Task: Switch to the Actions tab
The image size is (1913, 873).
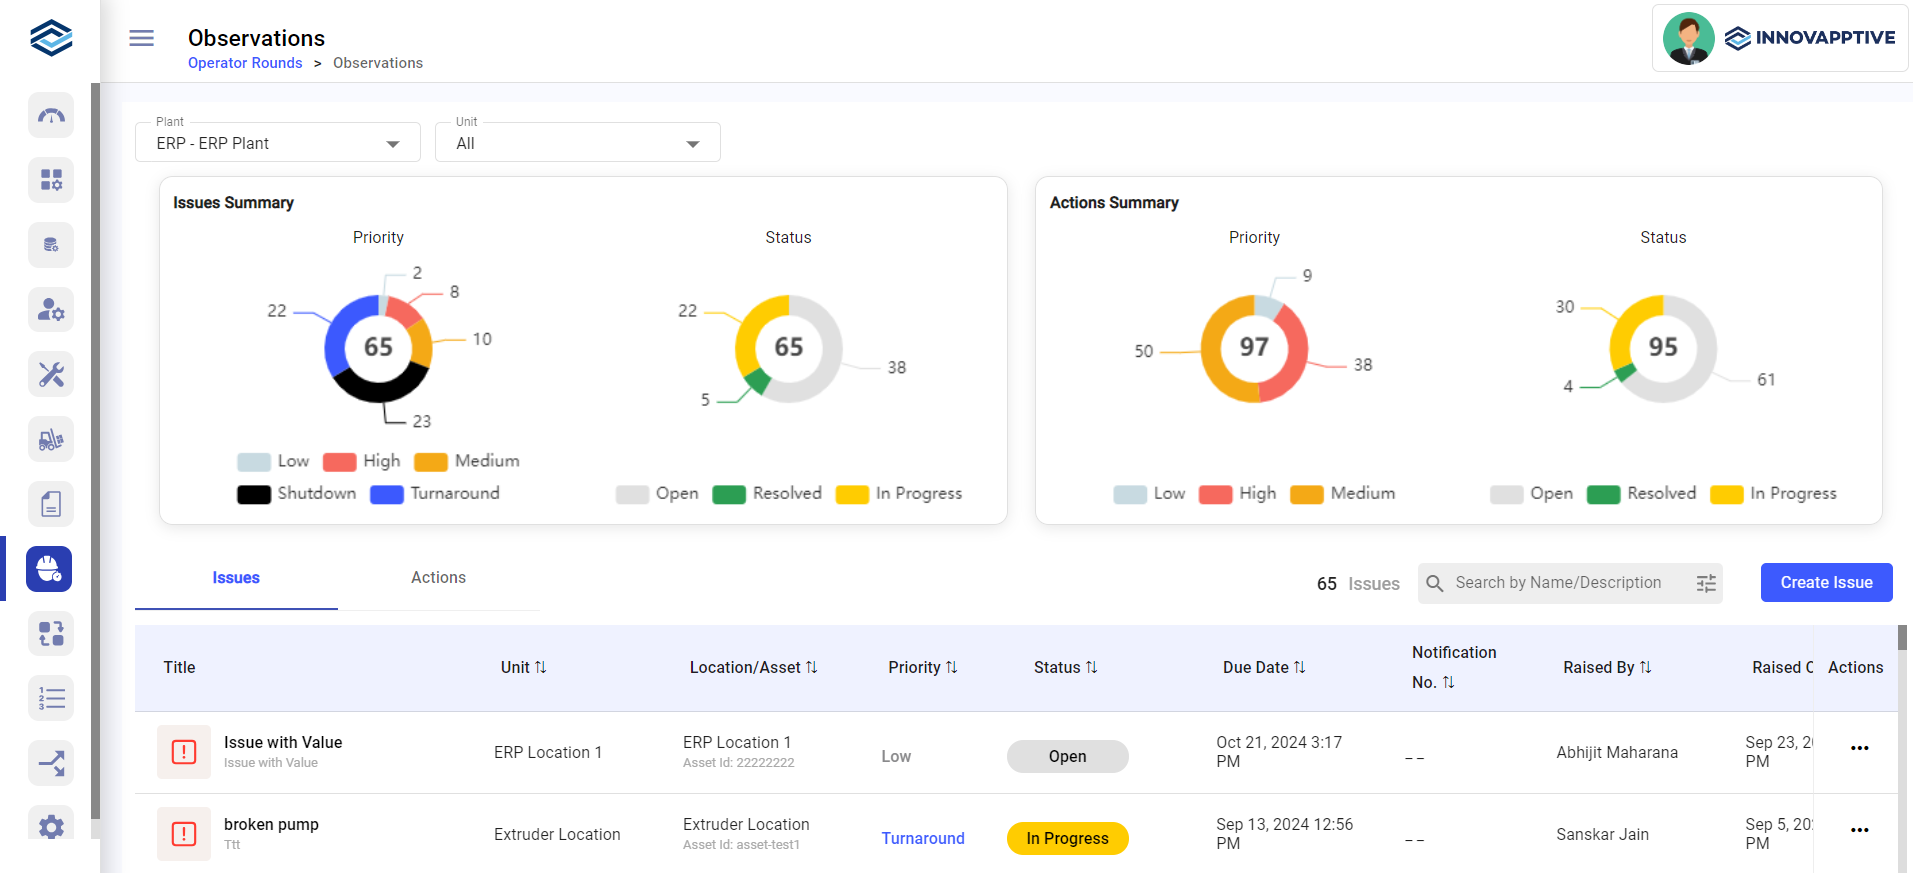Action: point(438,578)
